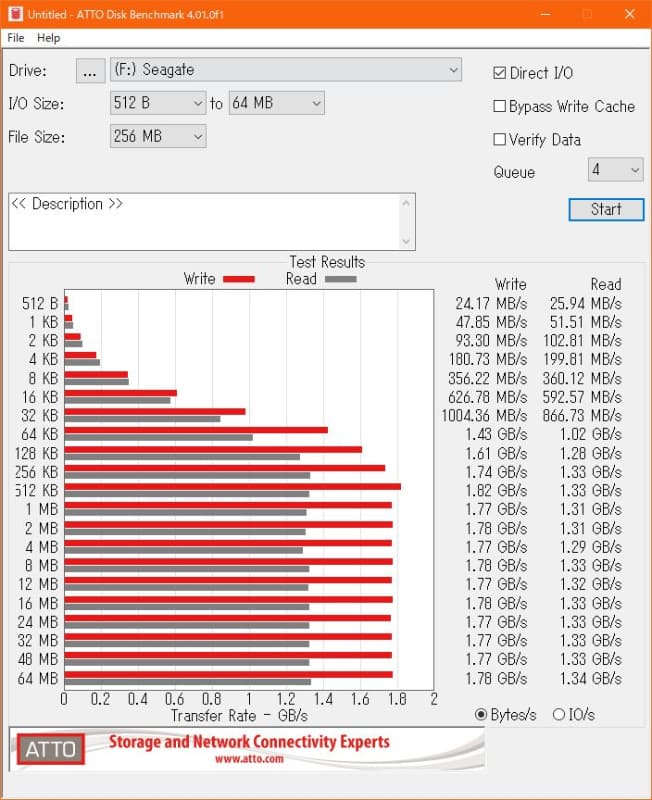Click the 866.73 MB/s read value
Image resolution: width=652 pixels, height=800 pixels.
tap(582, 415)
